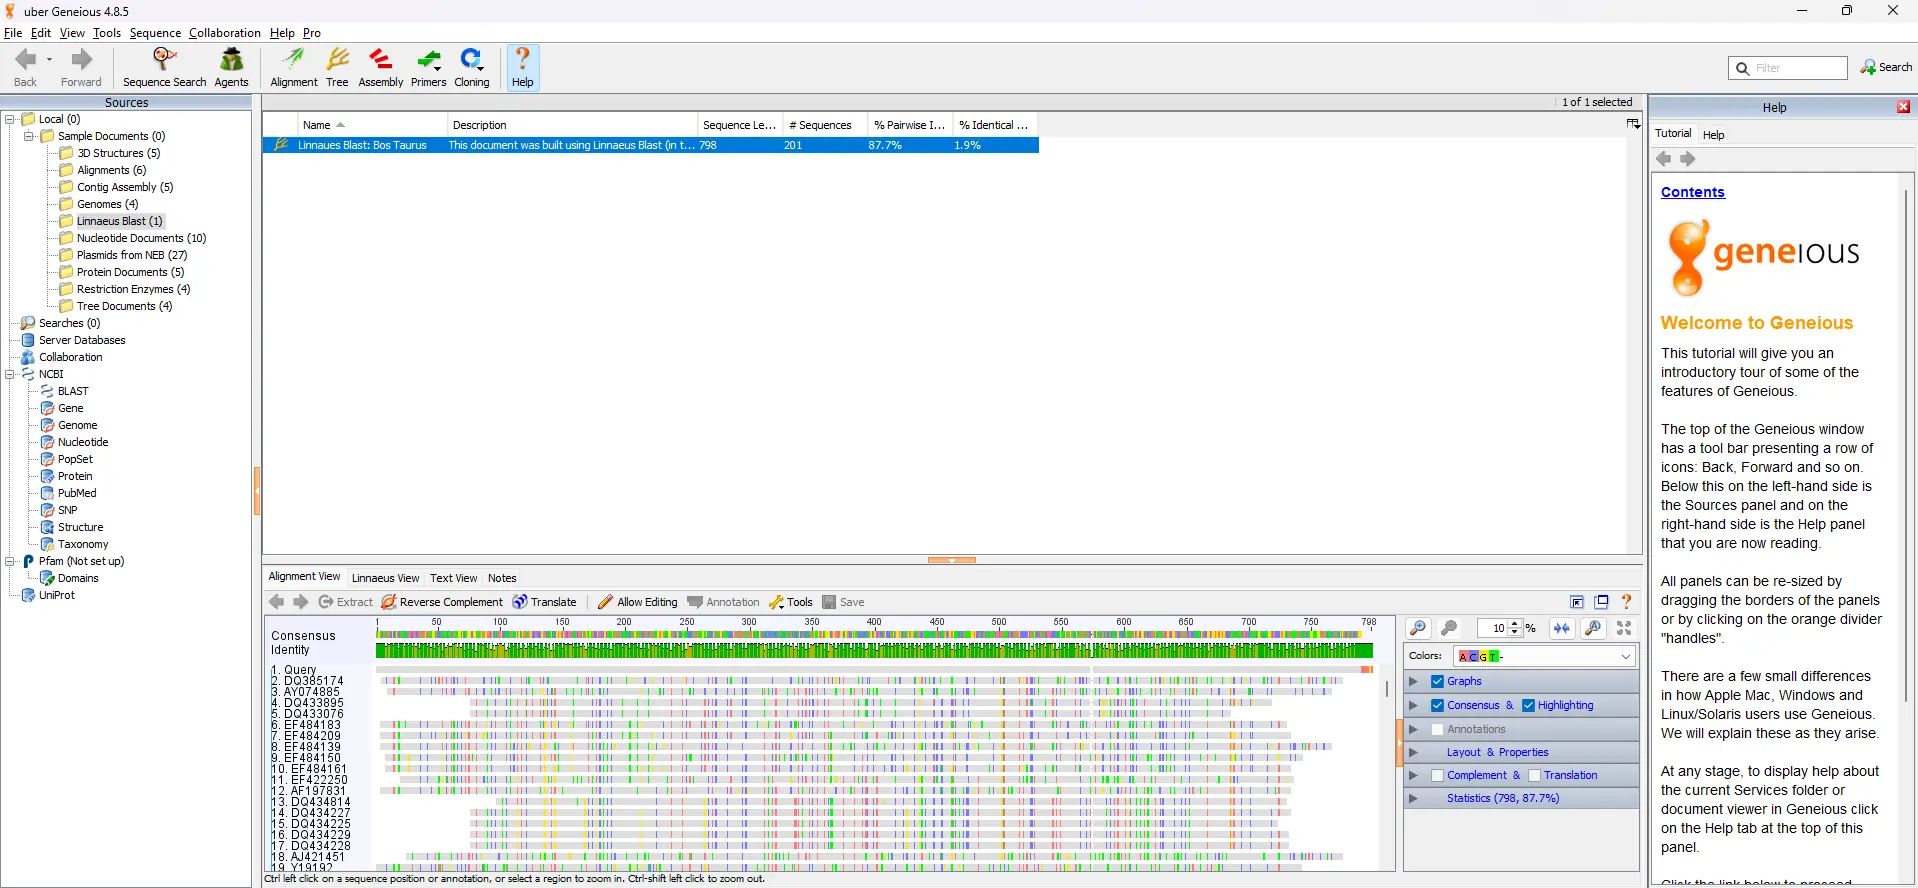Switch to Help tab in Help panel
The height and width of the screenshot is (888, 1918).
(1714, 135)
